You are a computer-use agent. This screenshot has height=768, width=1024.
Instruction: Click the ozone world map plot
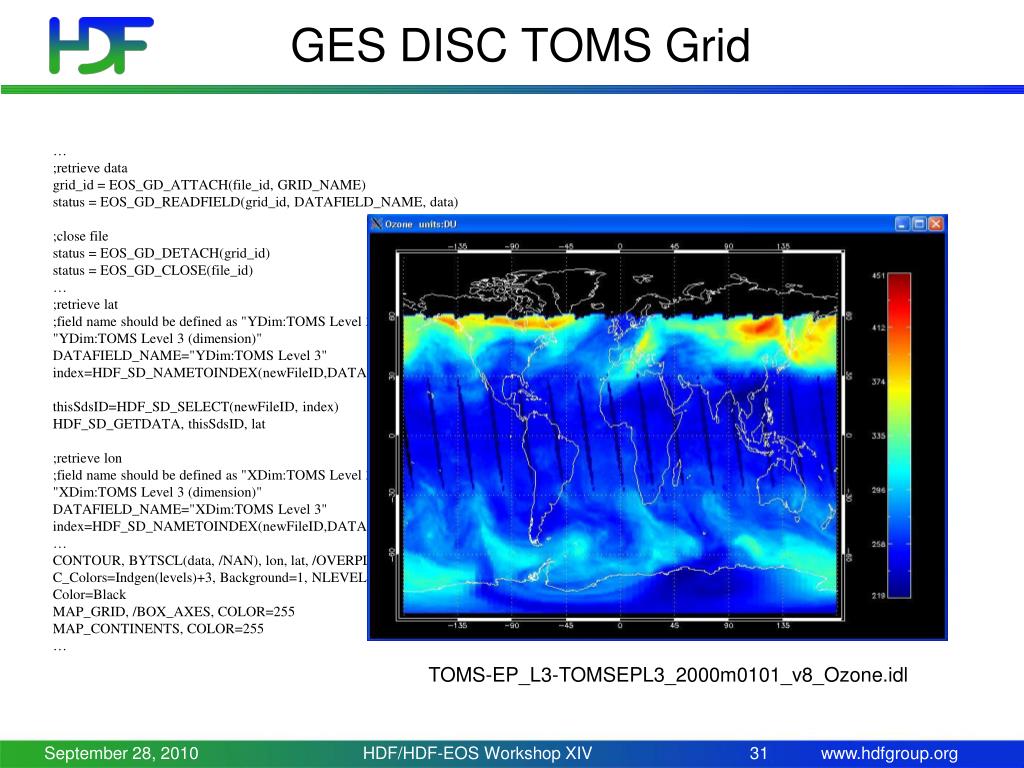pos(620,434)
